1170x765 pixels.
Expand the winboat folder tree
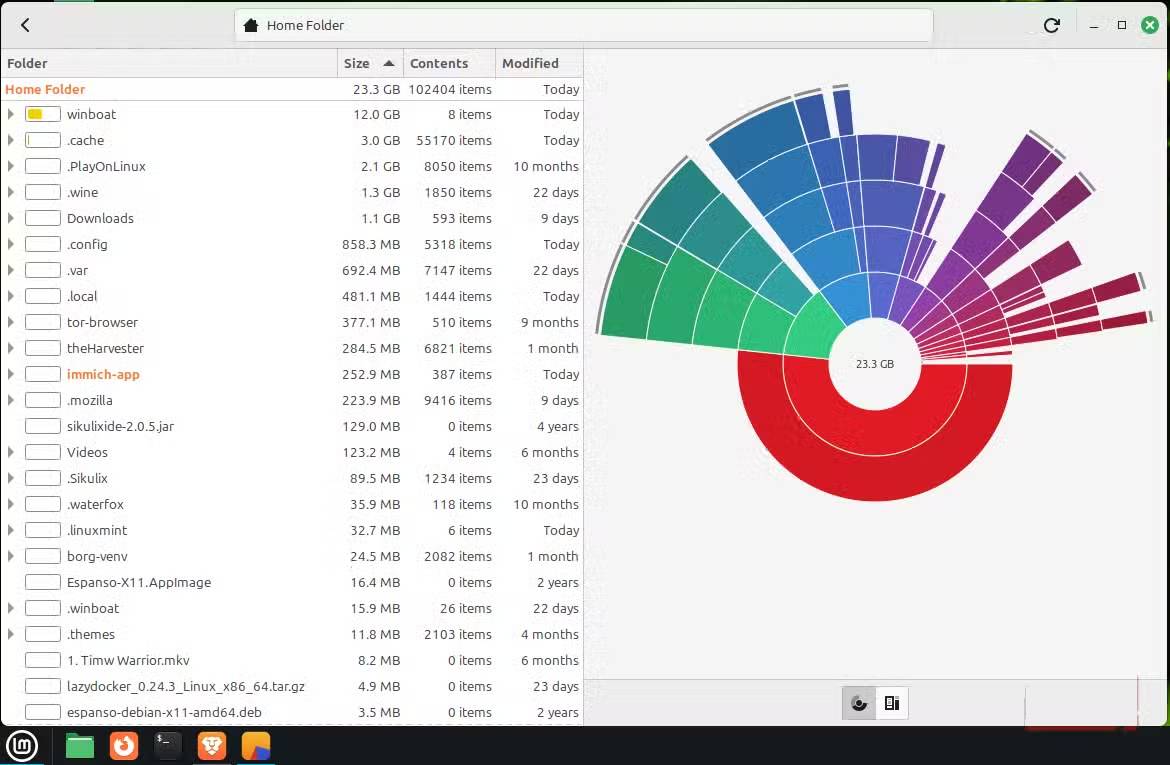[x=11, y=114]
